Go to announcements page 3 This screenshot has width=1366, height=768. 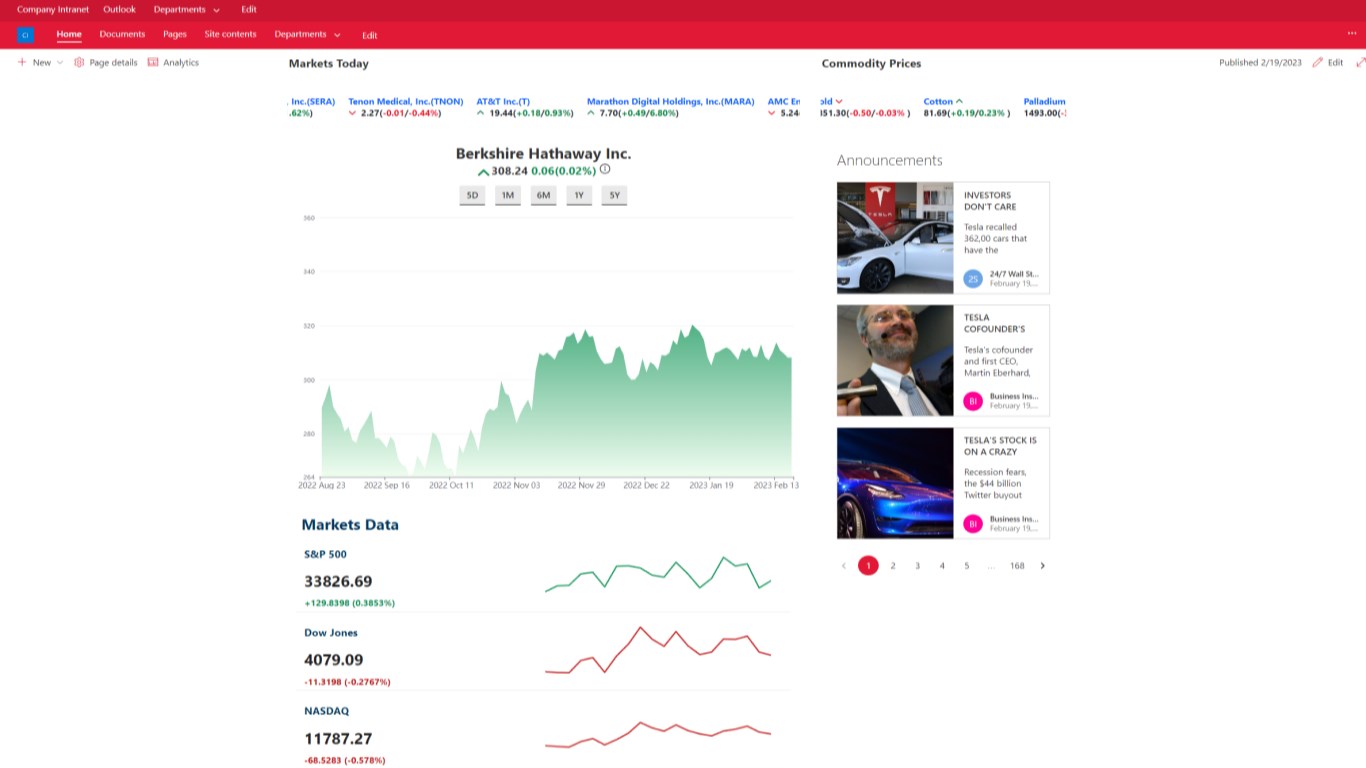(917, 566)
